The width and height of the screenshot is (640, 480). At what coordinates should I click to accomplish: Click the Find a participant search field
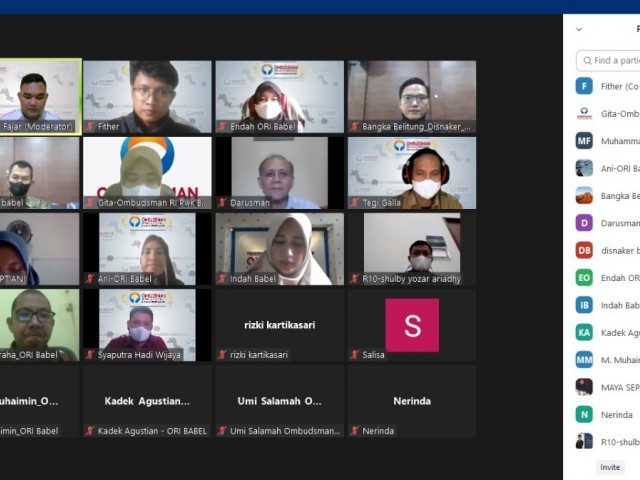612,61
